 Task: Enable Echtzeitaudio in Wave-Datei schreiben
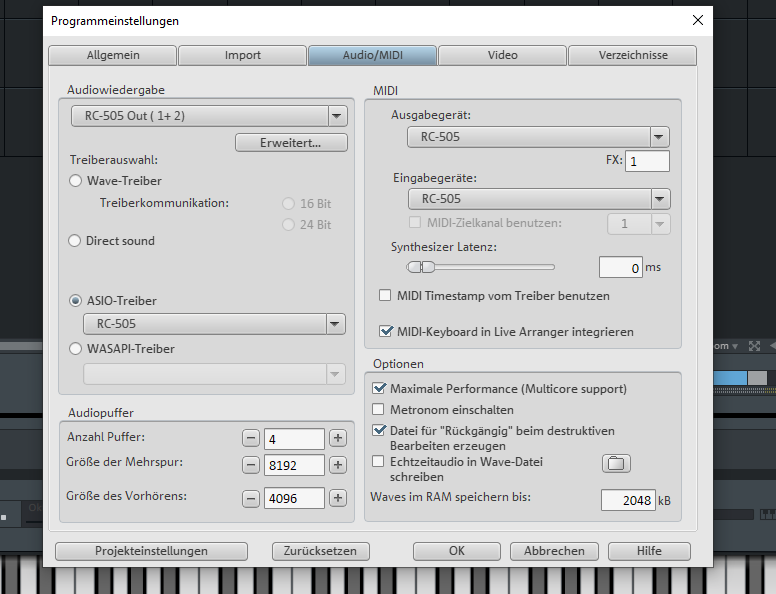tap(378, 461)
